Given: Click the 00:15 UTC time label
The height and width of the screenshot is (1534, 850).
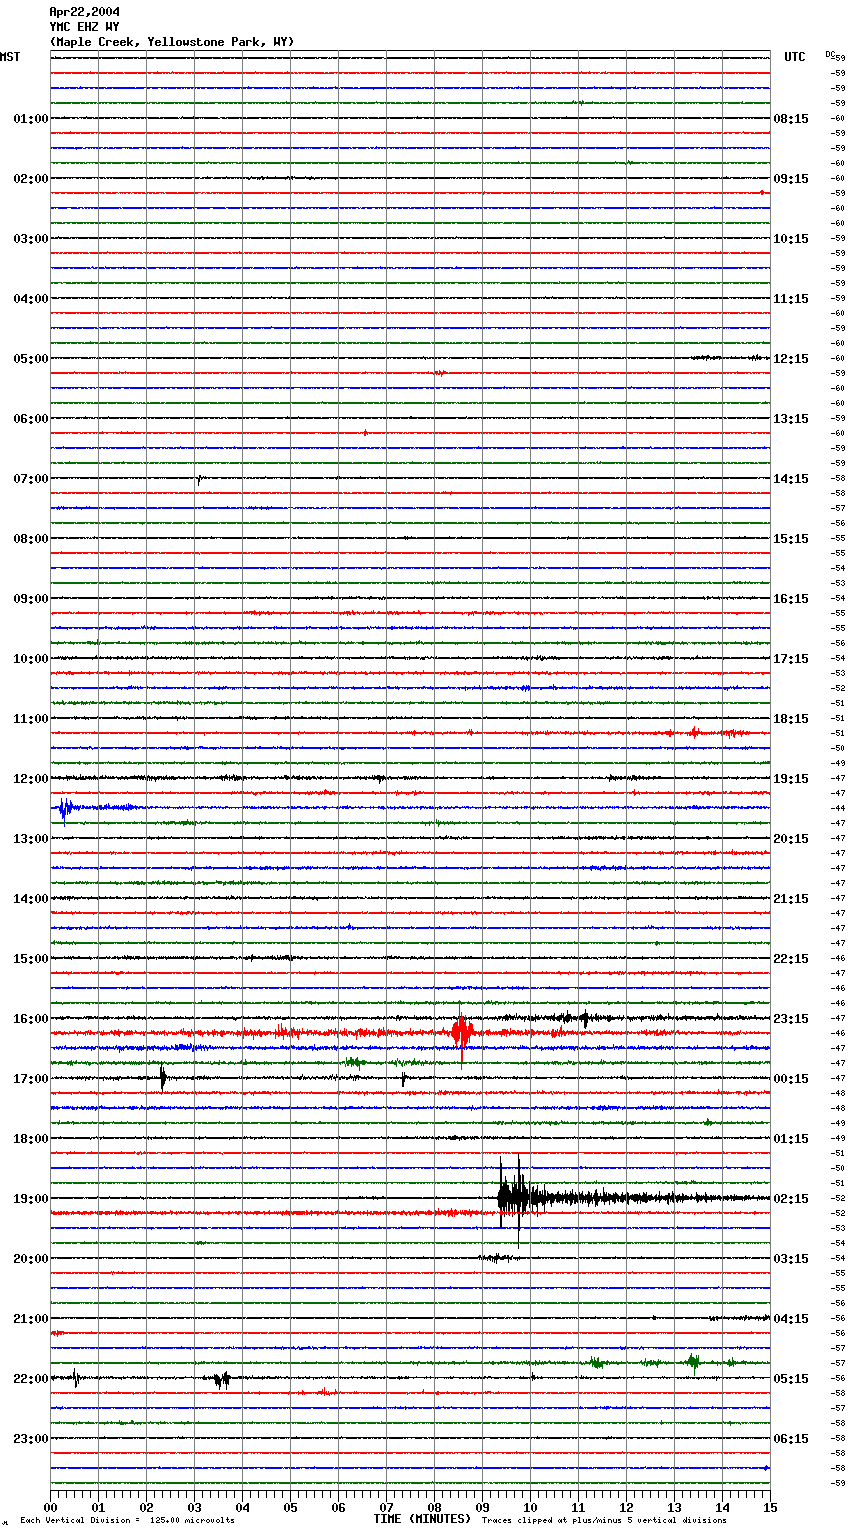Looking at the screenshot, I should [x=791, y=1079].
